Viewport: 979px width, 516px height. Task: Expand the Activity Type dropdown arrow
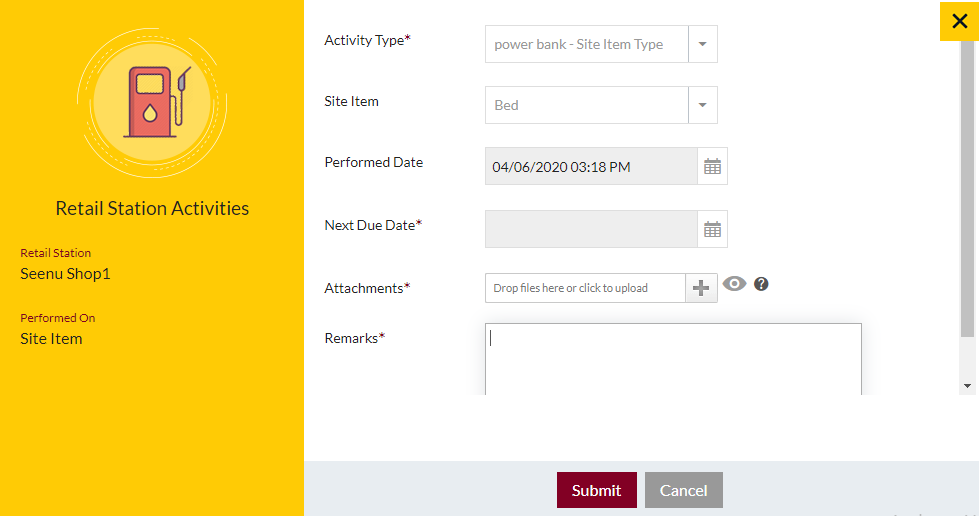pyautogui.click(x=702, y=44)
